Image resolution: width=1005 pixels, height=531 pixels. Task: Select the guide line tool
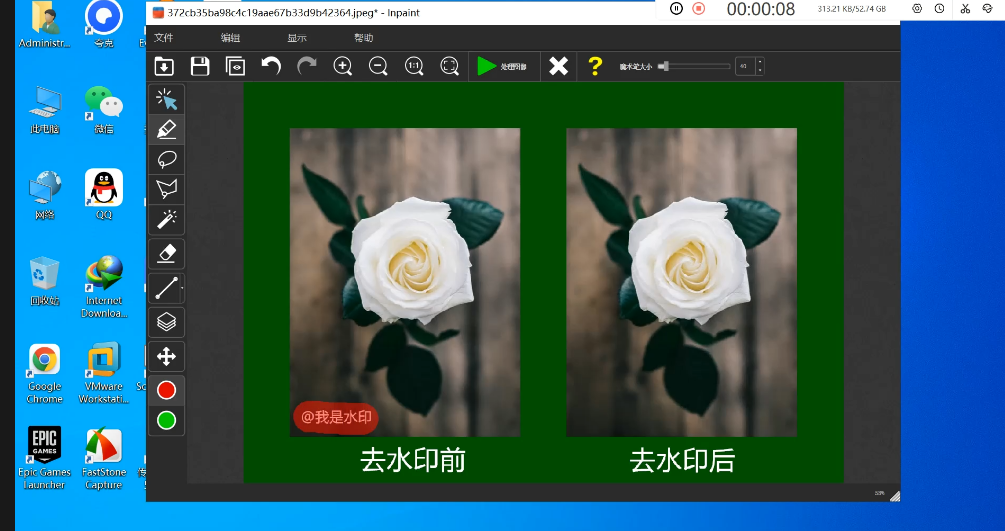point(165,288)
